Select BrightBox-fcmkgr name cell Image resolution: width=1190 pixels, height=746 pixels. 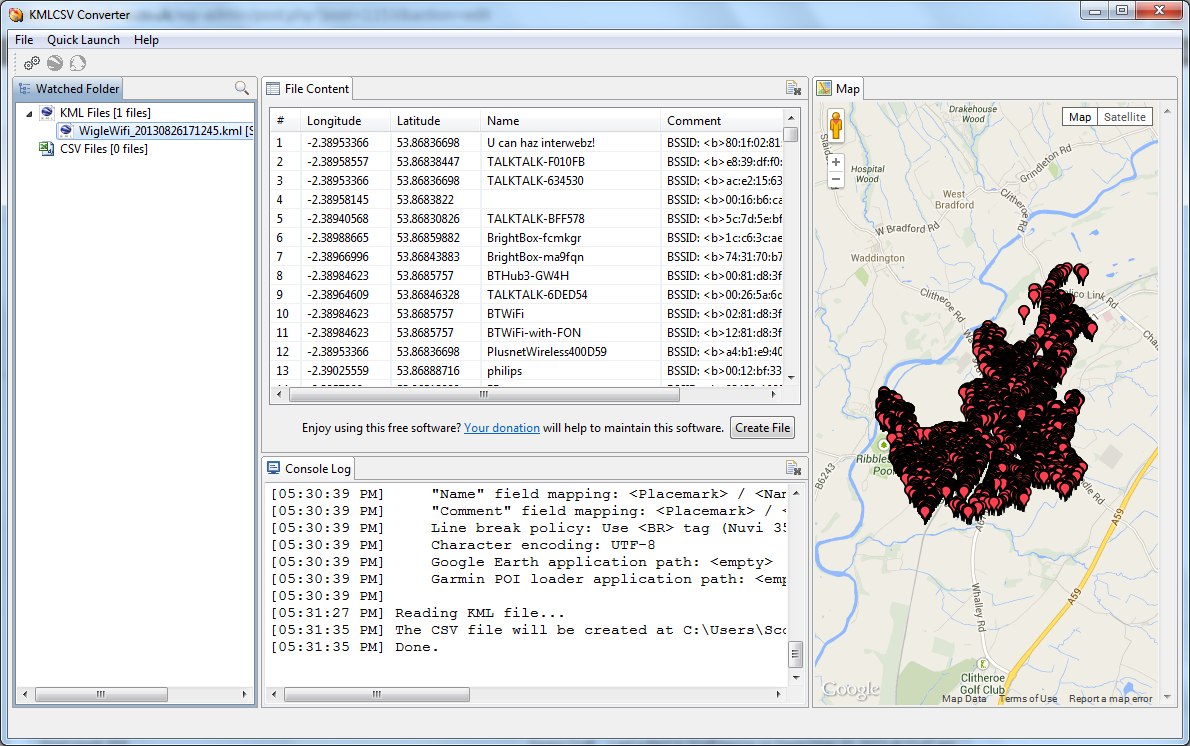pyautogui.click(x=571, y=238)
